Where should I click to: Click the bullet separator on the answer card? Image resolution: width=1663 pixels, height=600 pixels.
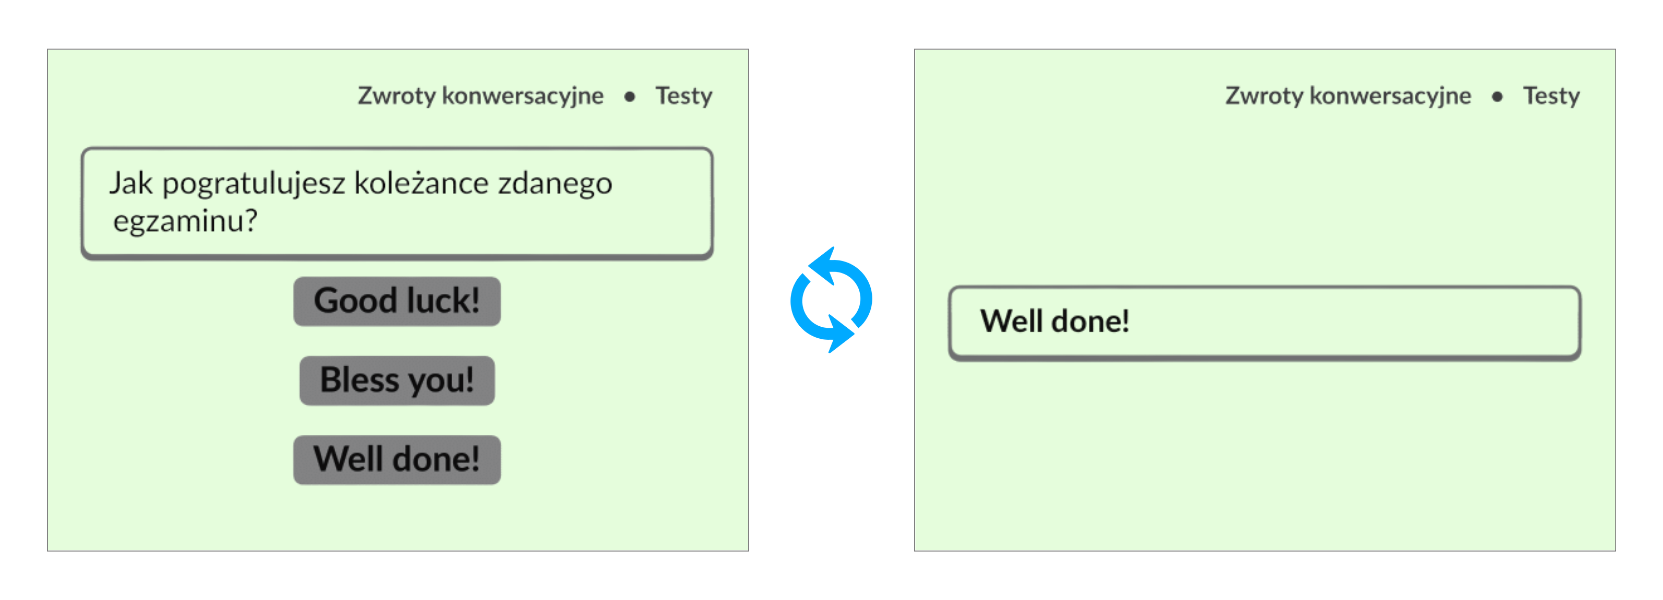1497,97
